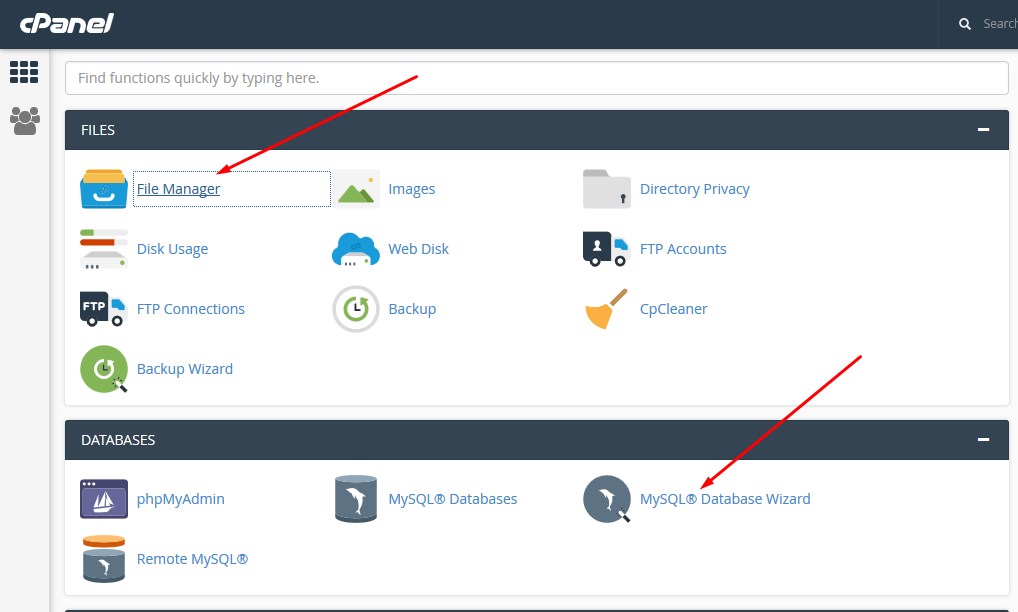The width and height of the screenshot is (1018, 612).
Task: Open the phpMyAdmin link
Action: tap(180, 499)
